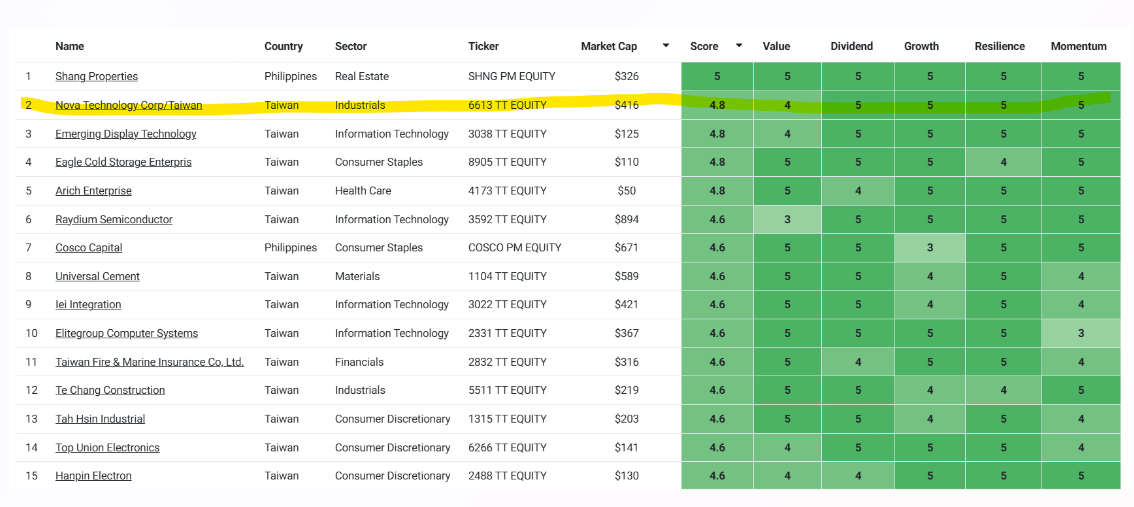This screenshot has width=1134, height=507.
Task: Open the Universal Cement link
Action: click(98, 276)
